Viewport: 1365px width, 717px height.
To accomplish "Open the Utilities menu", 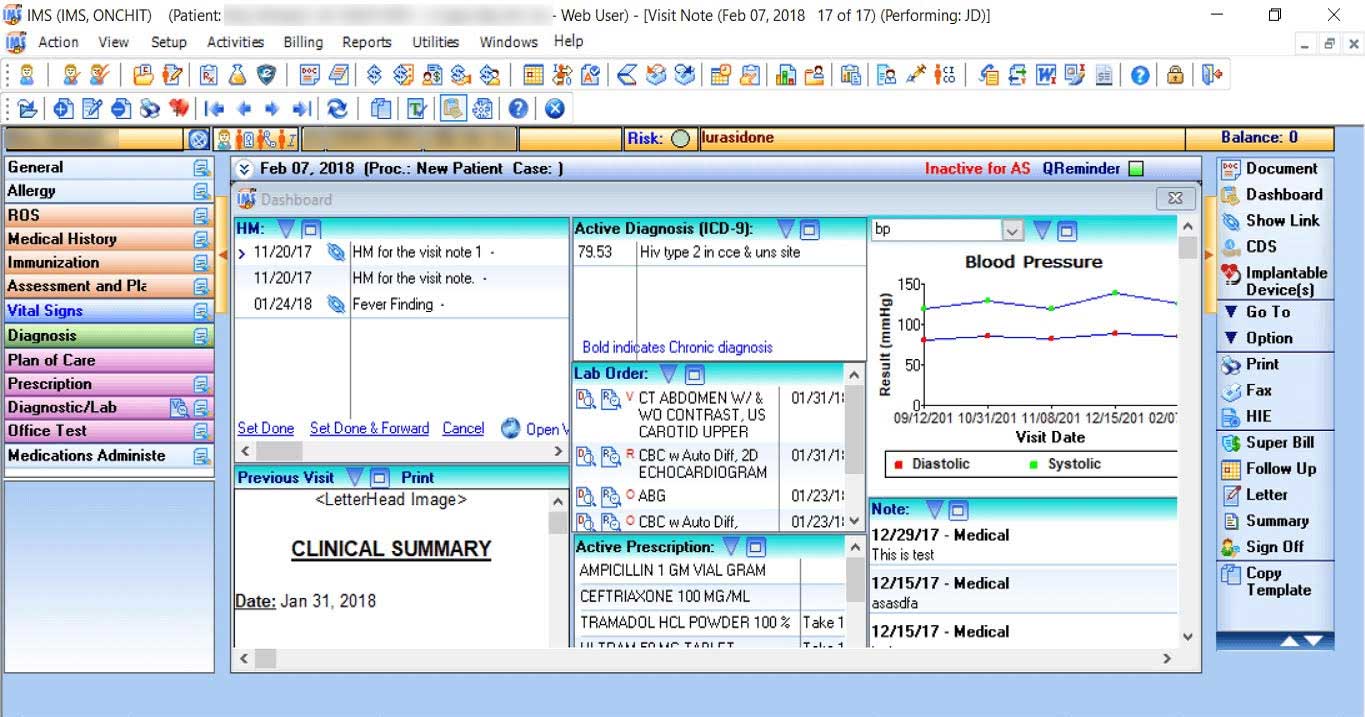I will [x=435, y=42].
